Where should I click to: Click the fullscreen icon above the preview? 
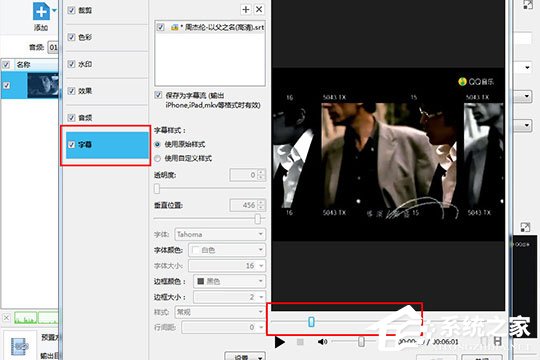pyautogui.click(x=528, y=4)
